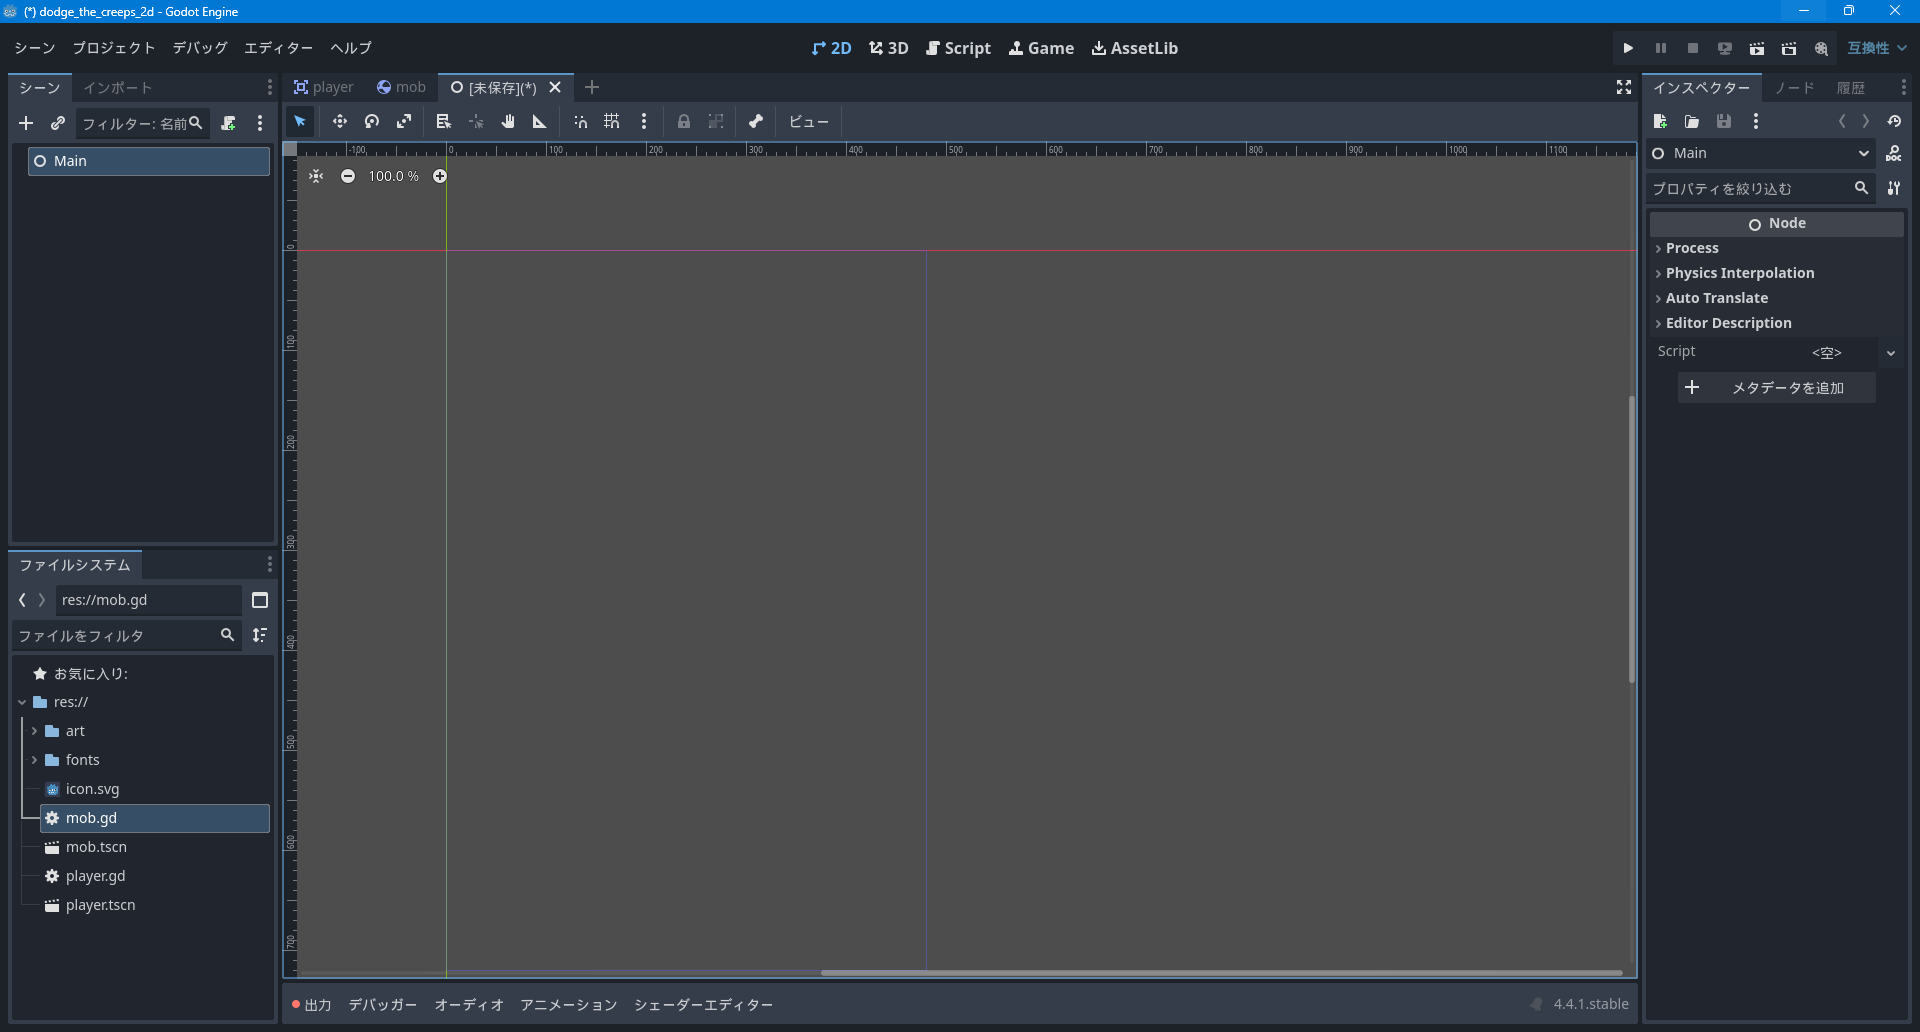Open the プロジェクト menu
This screenshot has height=1032, width=1920.
pyautogui.click(x=114, y=48)
